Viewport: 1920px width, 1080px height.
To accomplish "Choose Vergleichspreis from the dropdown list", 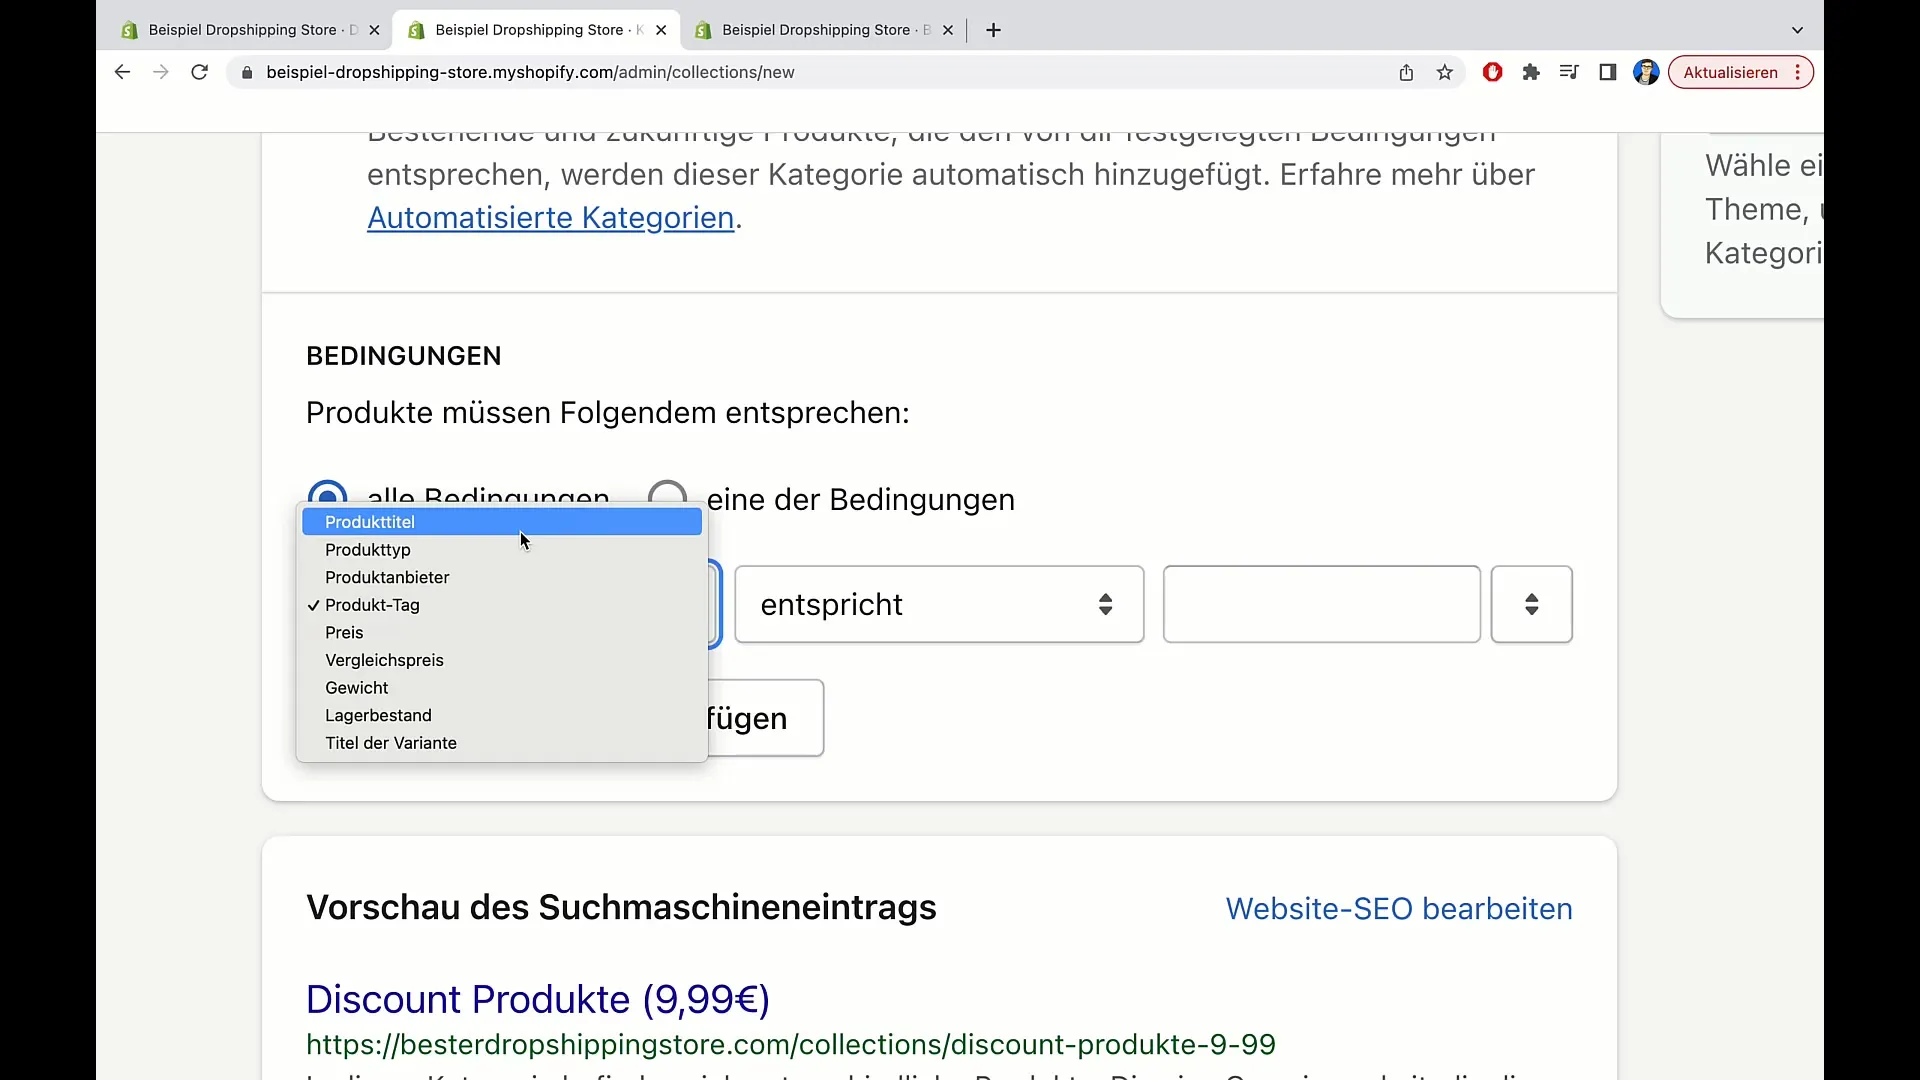I will click(502, 660).
